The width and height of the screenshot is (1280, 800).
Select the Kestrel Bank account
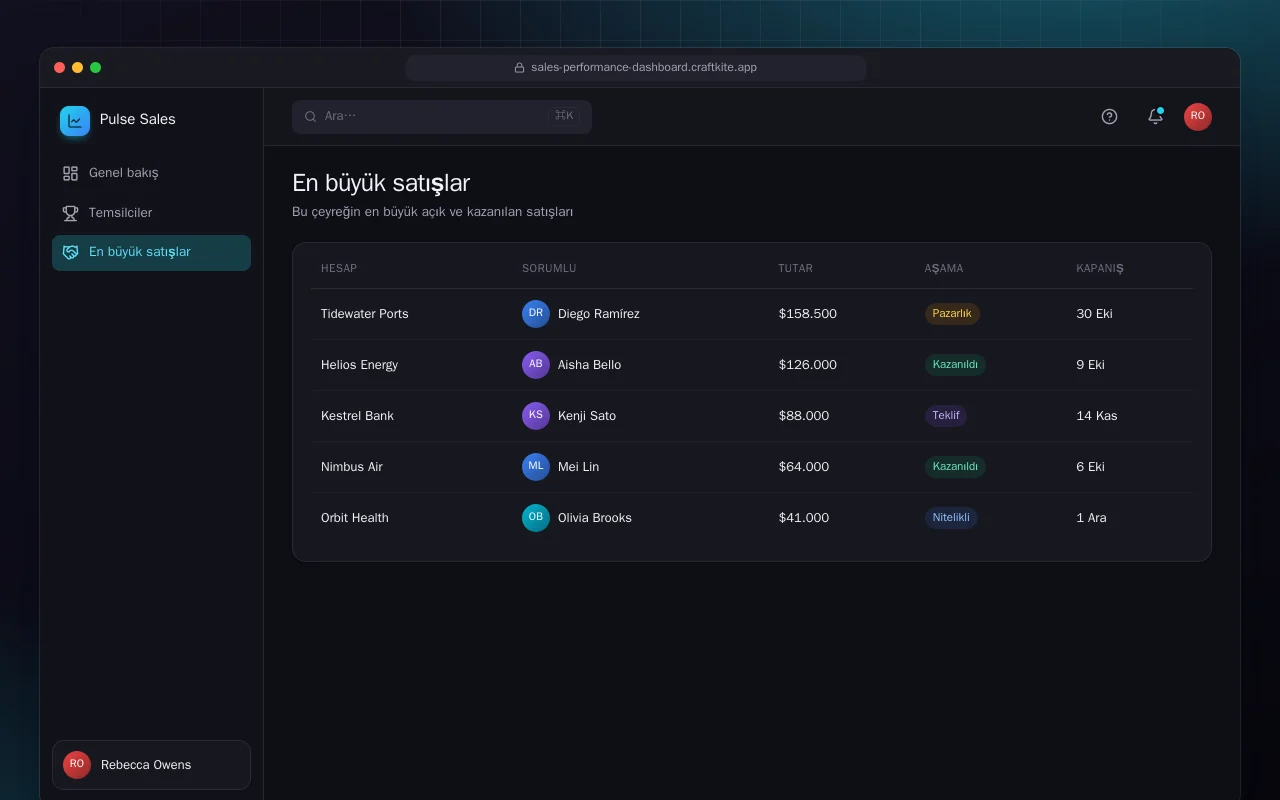click(x=357, y=416)
